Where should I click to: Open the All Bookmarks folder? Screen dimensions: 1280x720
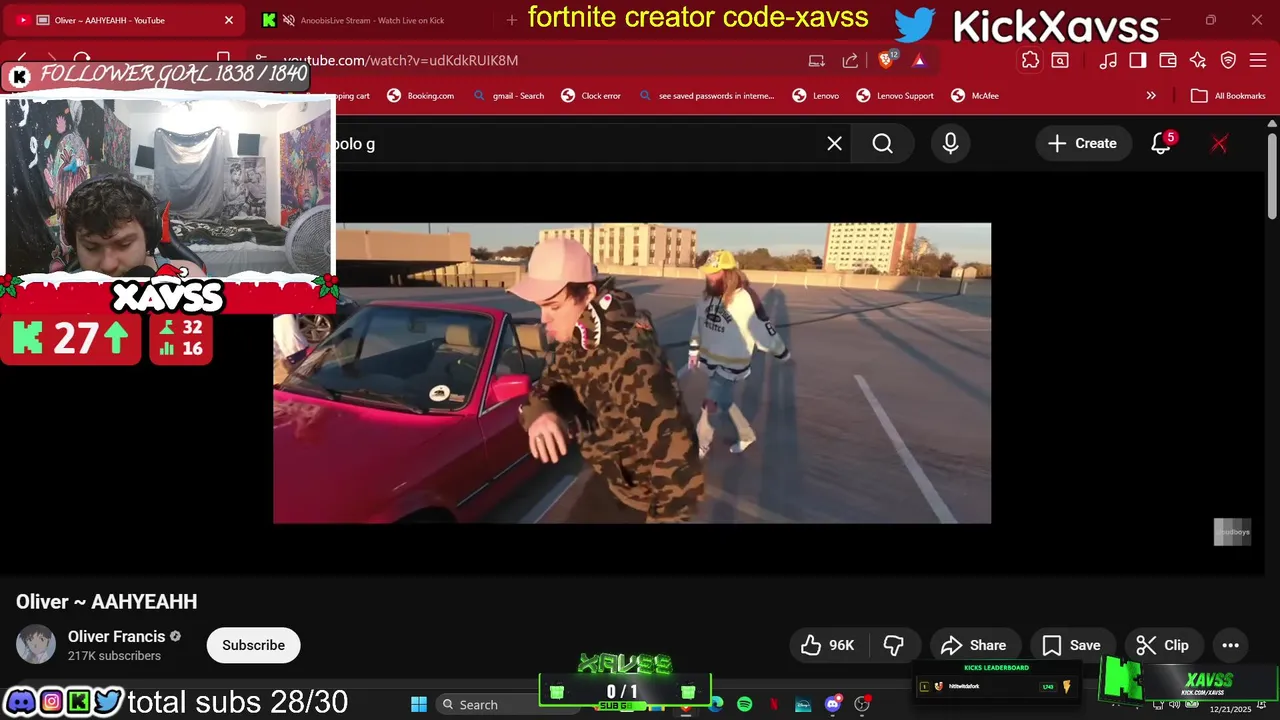coord(1228,96)
